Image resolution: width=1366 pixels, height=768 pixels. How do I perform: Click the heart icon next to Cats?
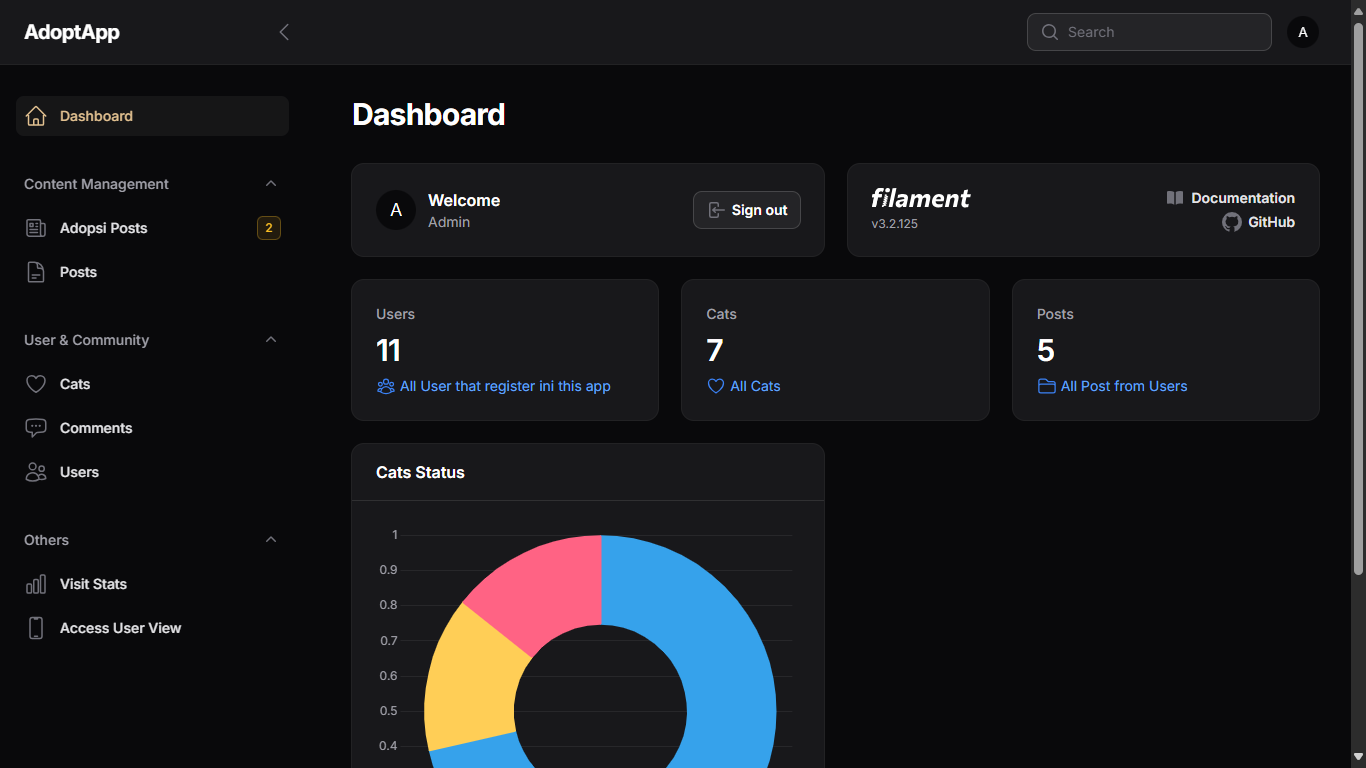tap(36, 383)
